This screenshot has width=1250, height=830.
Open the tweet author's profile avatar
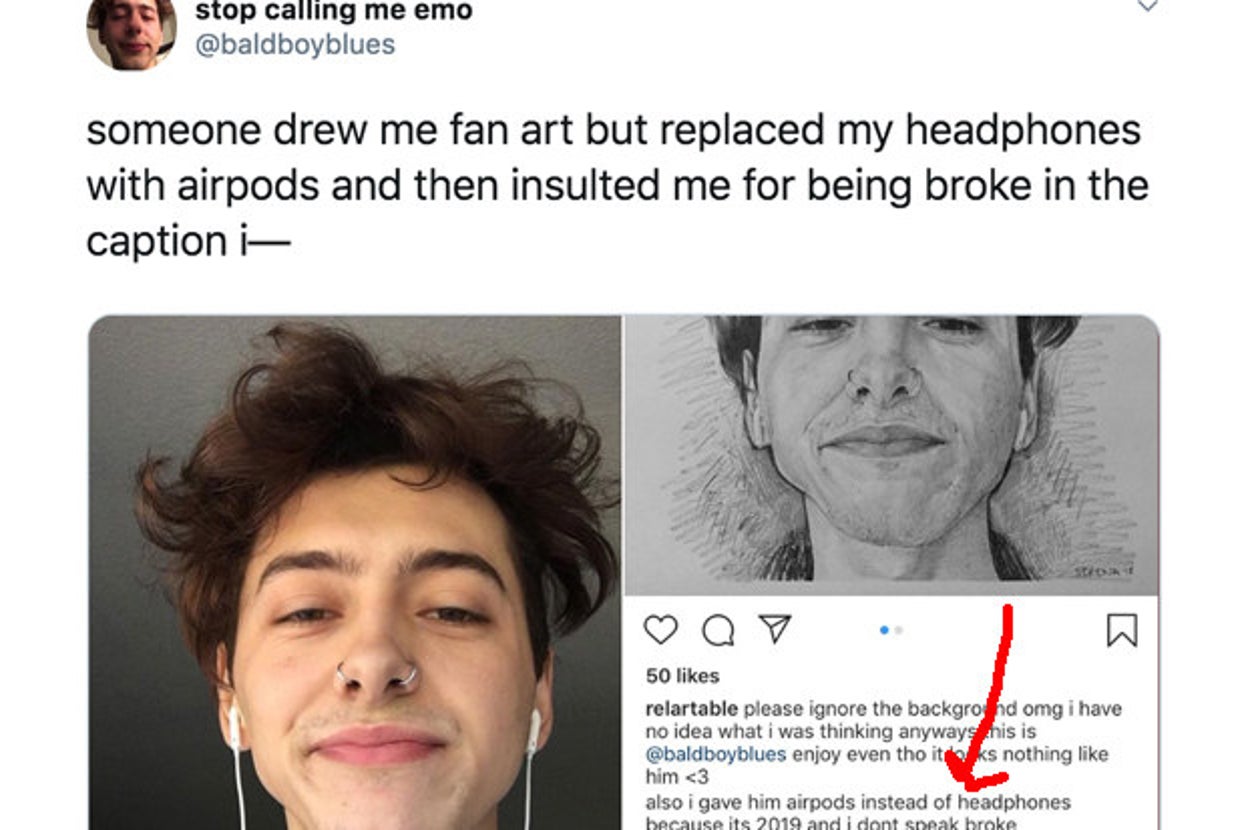pyautogui.click(x=131, y=33)
